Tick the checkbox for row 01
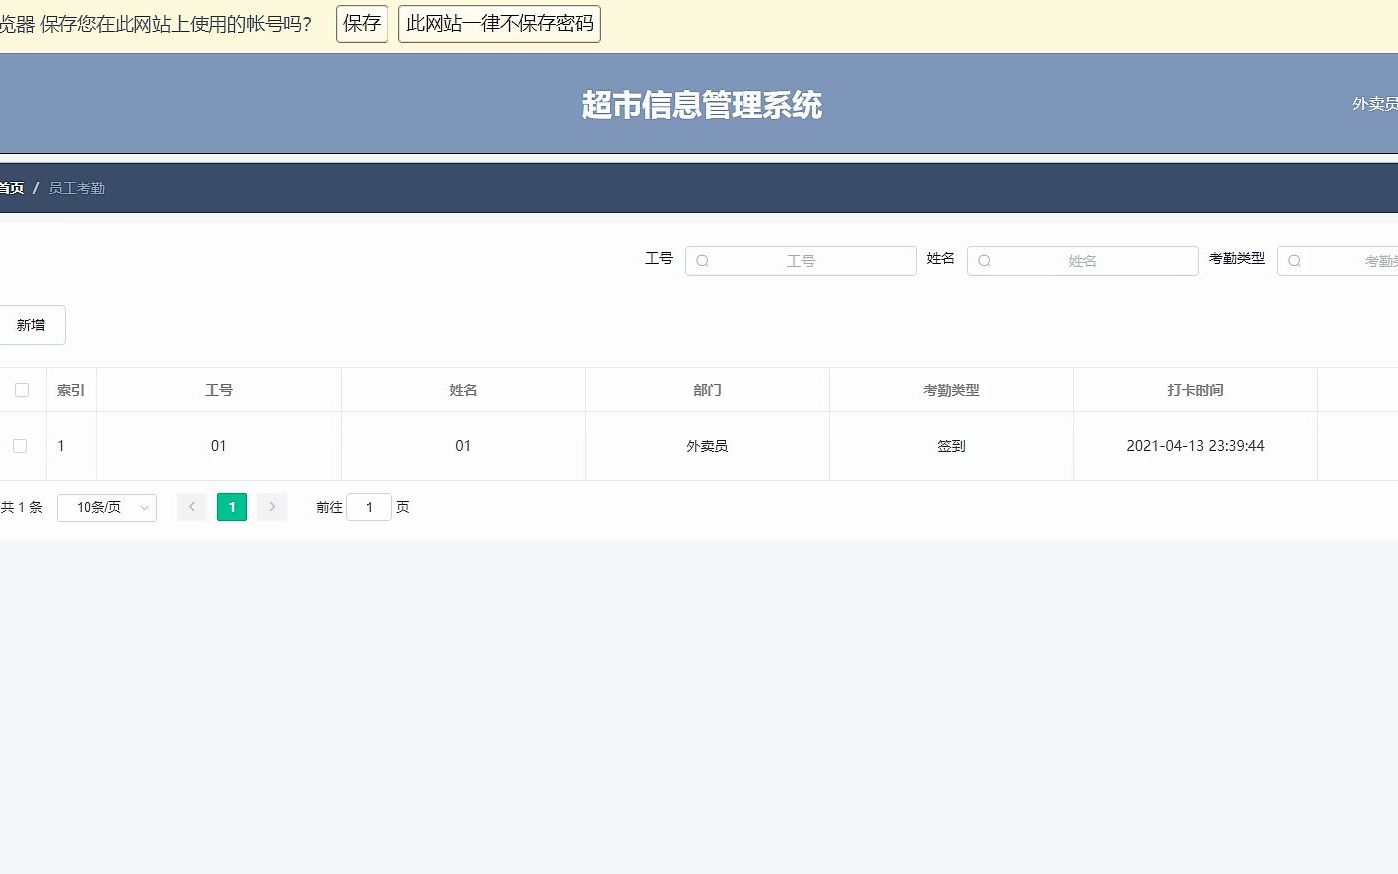Screen dimensions: 1398x874 (x=20, y=446)
